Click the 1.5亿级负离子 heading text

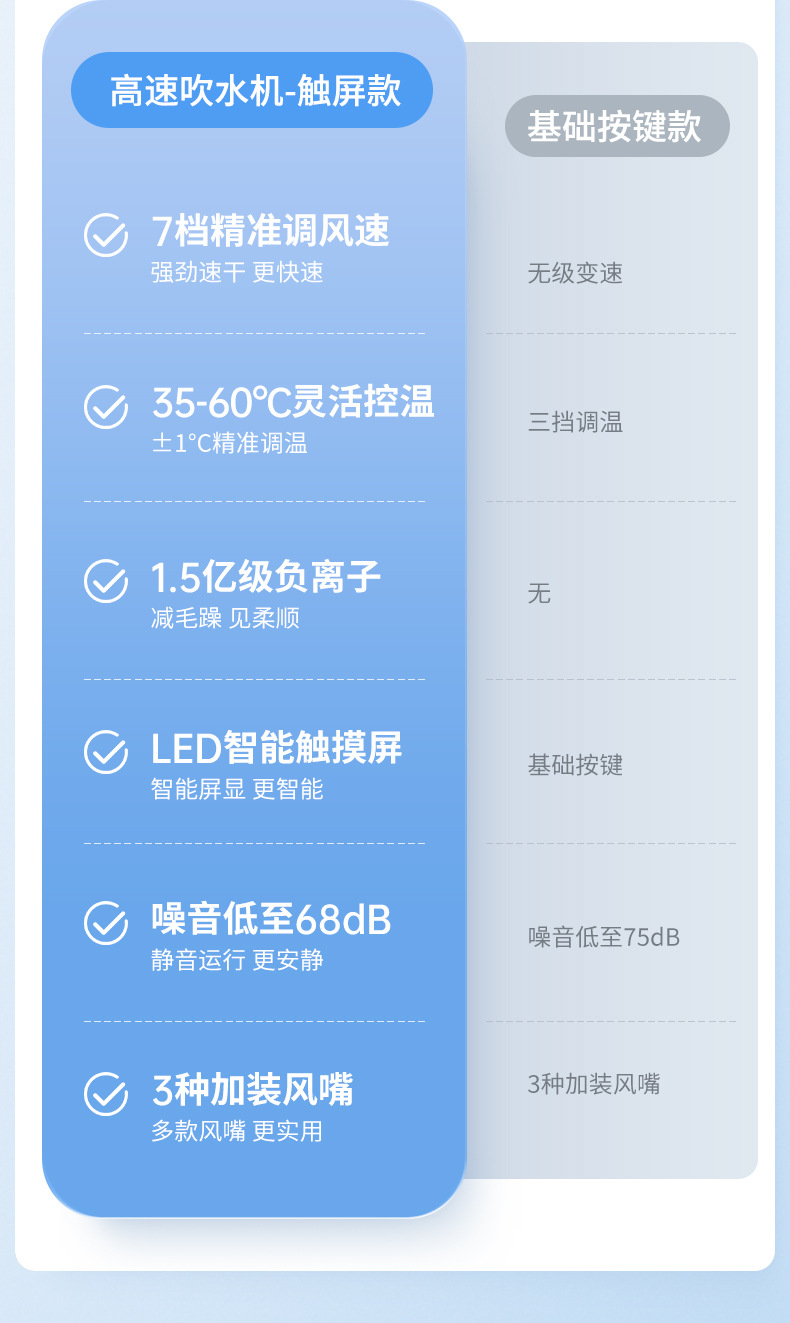[266, 577]
